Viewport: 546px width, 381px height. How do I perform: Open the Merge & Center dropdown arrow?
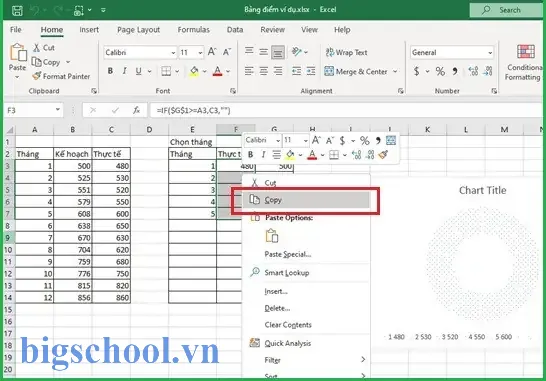coord(395,71)
